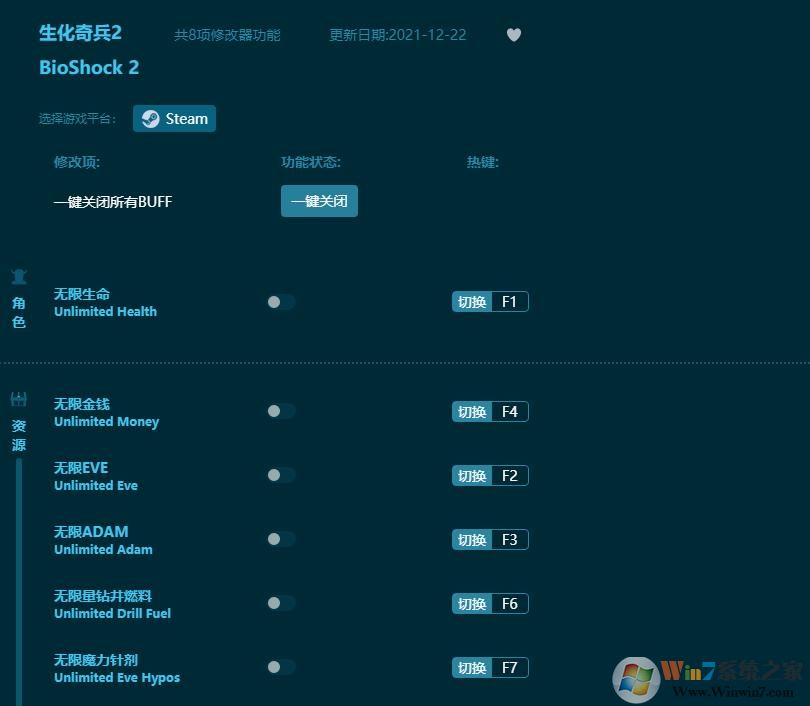Click the F2 hotkey button for Unlimited Eve
This screenshot has height=706, width=810.
(490, 475)
